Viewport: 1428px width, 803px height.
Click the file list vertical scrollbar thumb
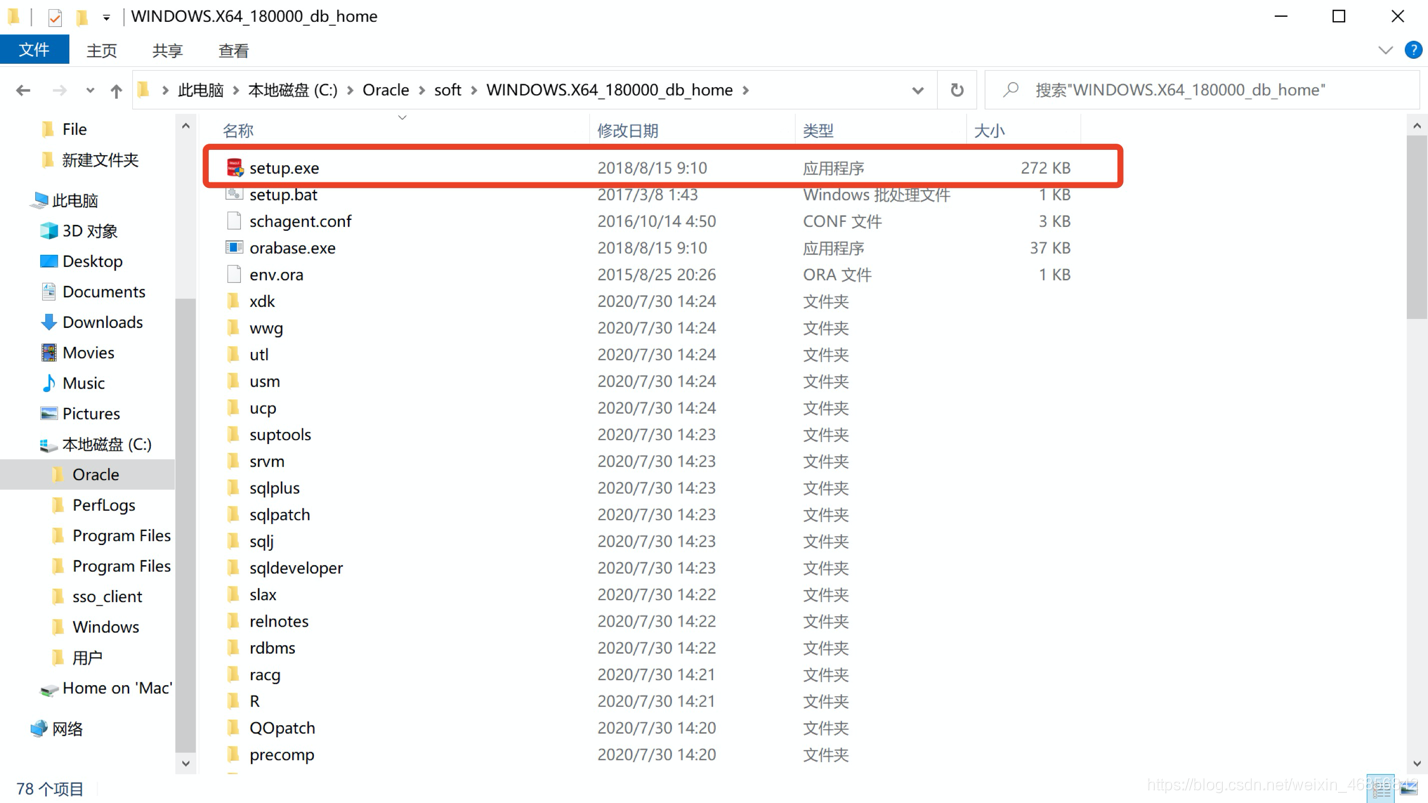1416,228
